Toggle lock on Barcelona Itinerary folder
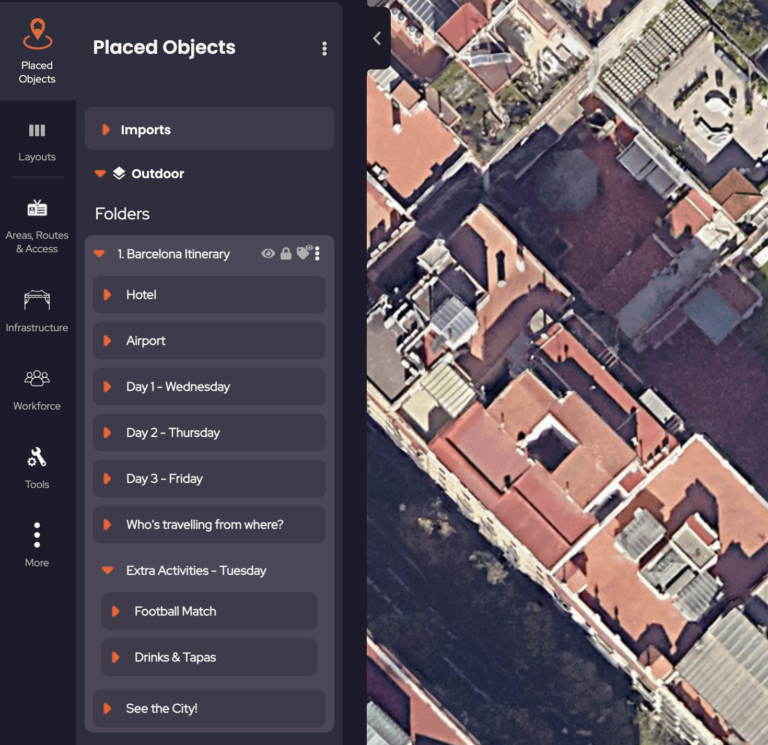768x745 pixels. [286, 254]
